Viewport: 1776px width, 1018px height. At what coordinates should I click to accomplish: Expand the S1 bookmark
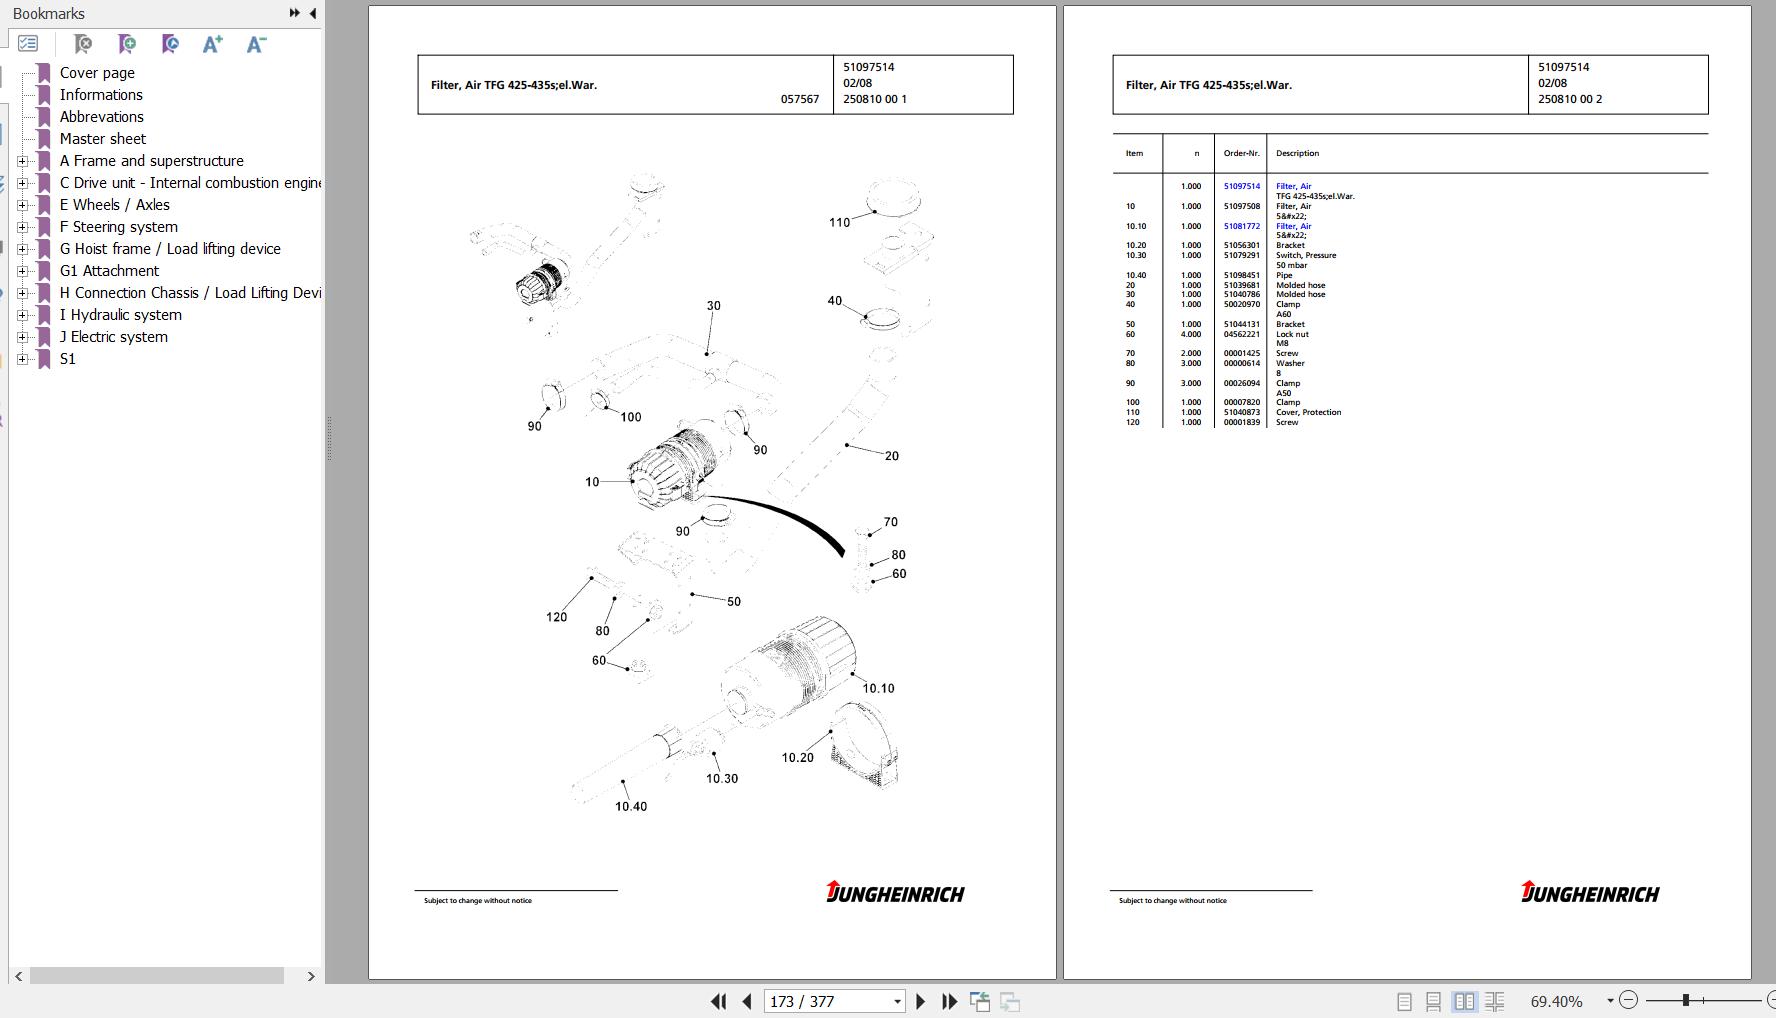22,359
